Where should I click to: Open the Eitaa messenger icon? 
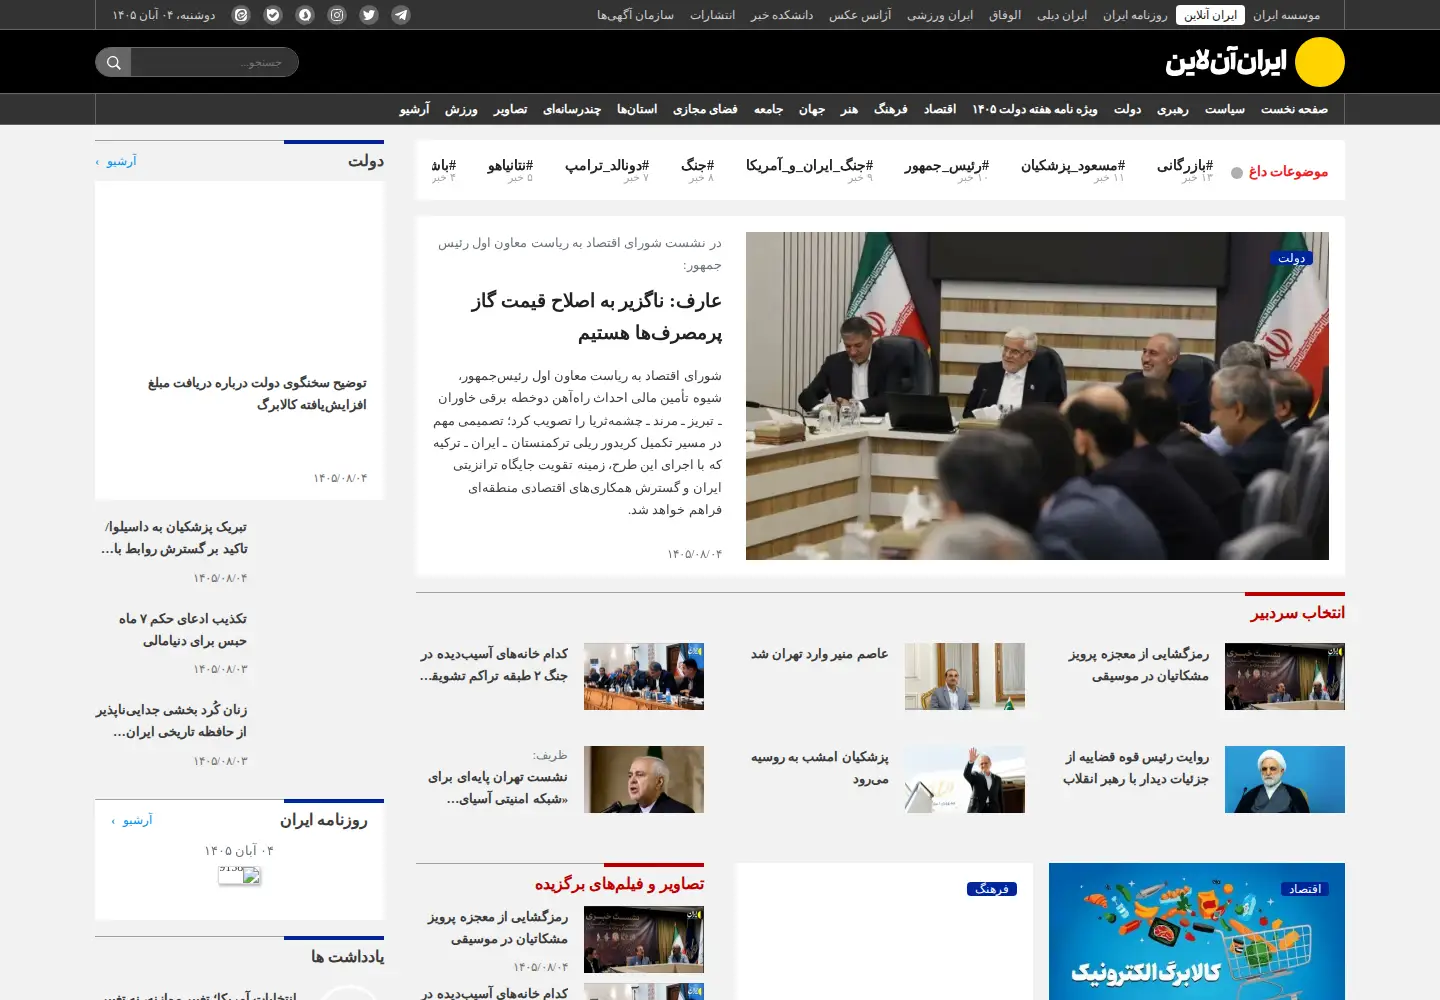coord(241,15)
